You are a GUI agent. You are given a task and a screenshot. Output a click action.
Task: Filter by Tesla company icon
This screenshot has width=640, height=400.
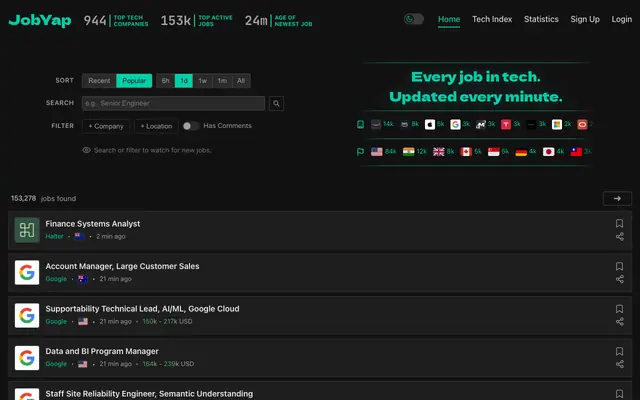506,124
